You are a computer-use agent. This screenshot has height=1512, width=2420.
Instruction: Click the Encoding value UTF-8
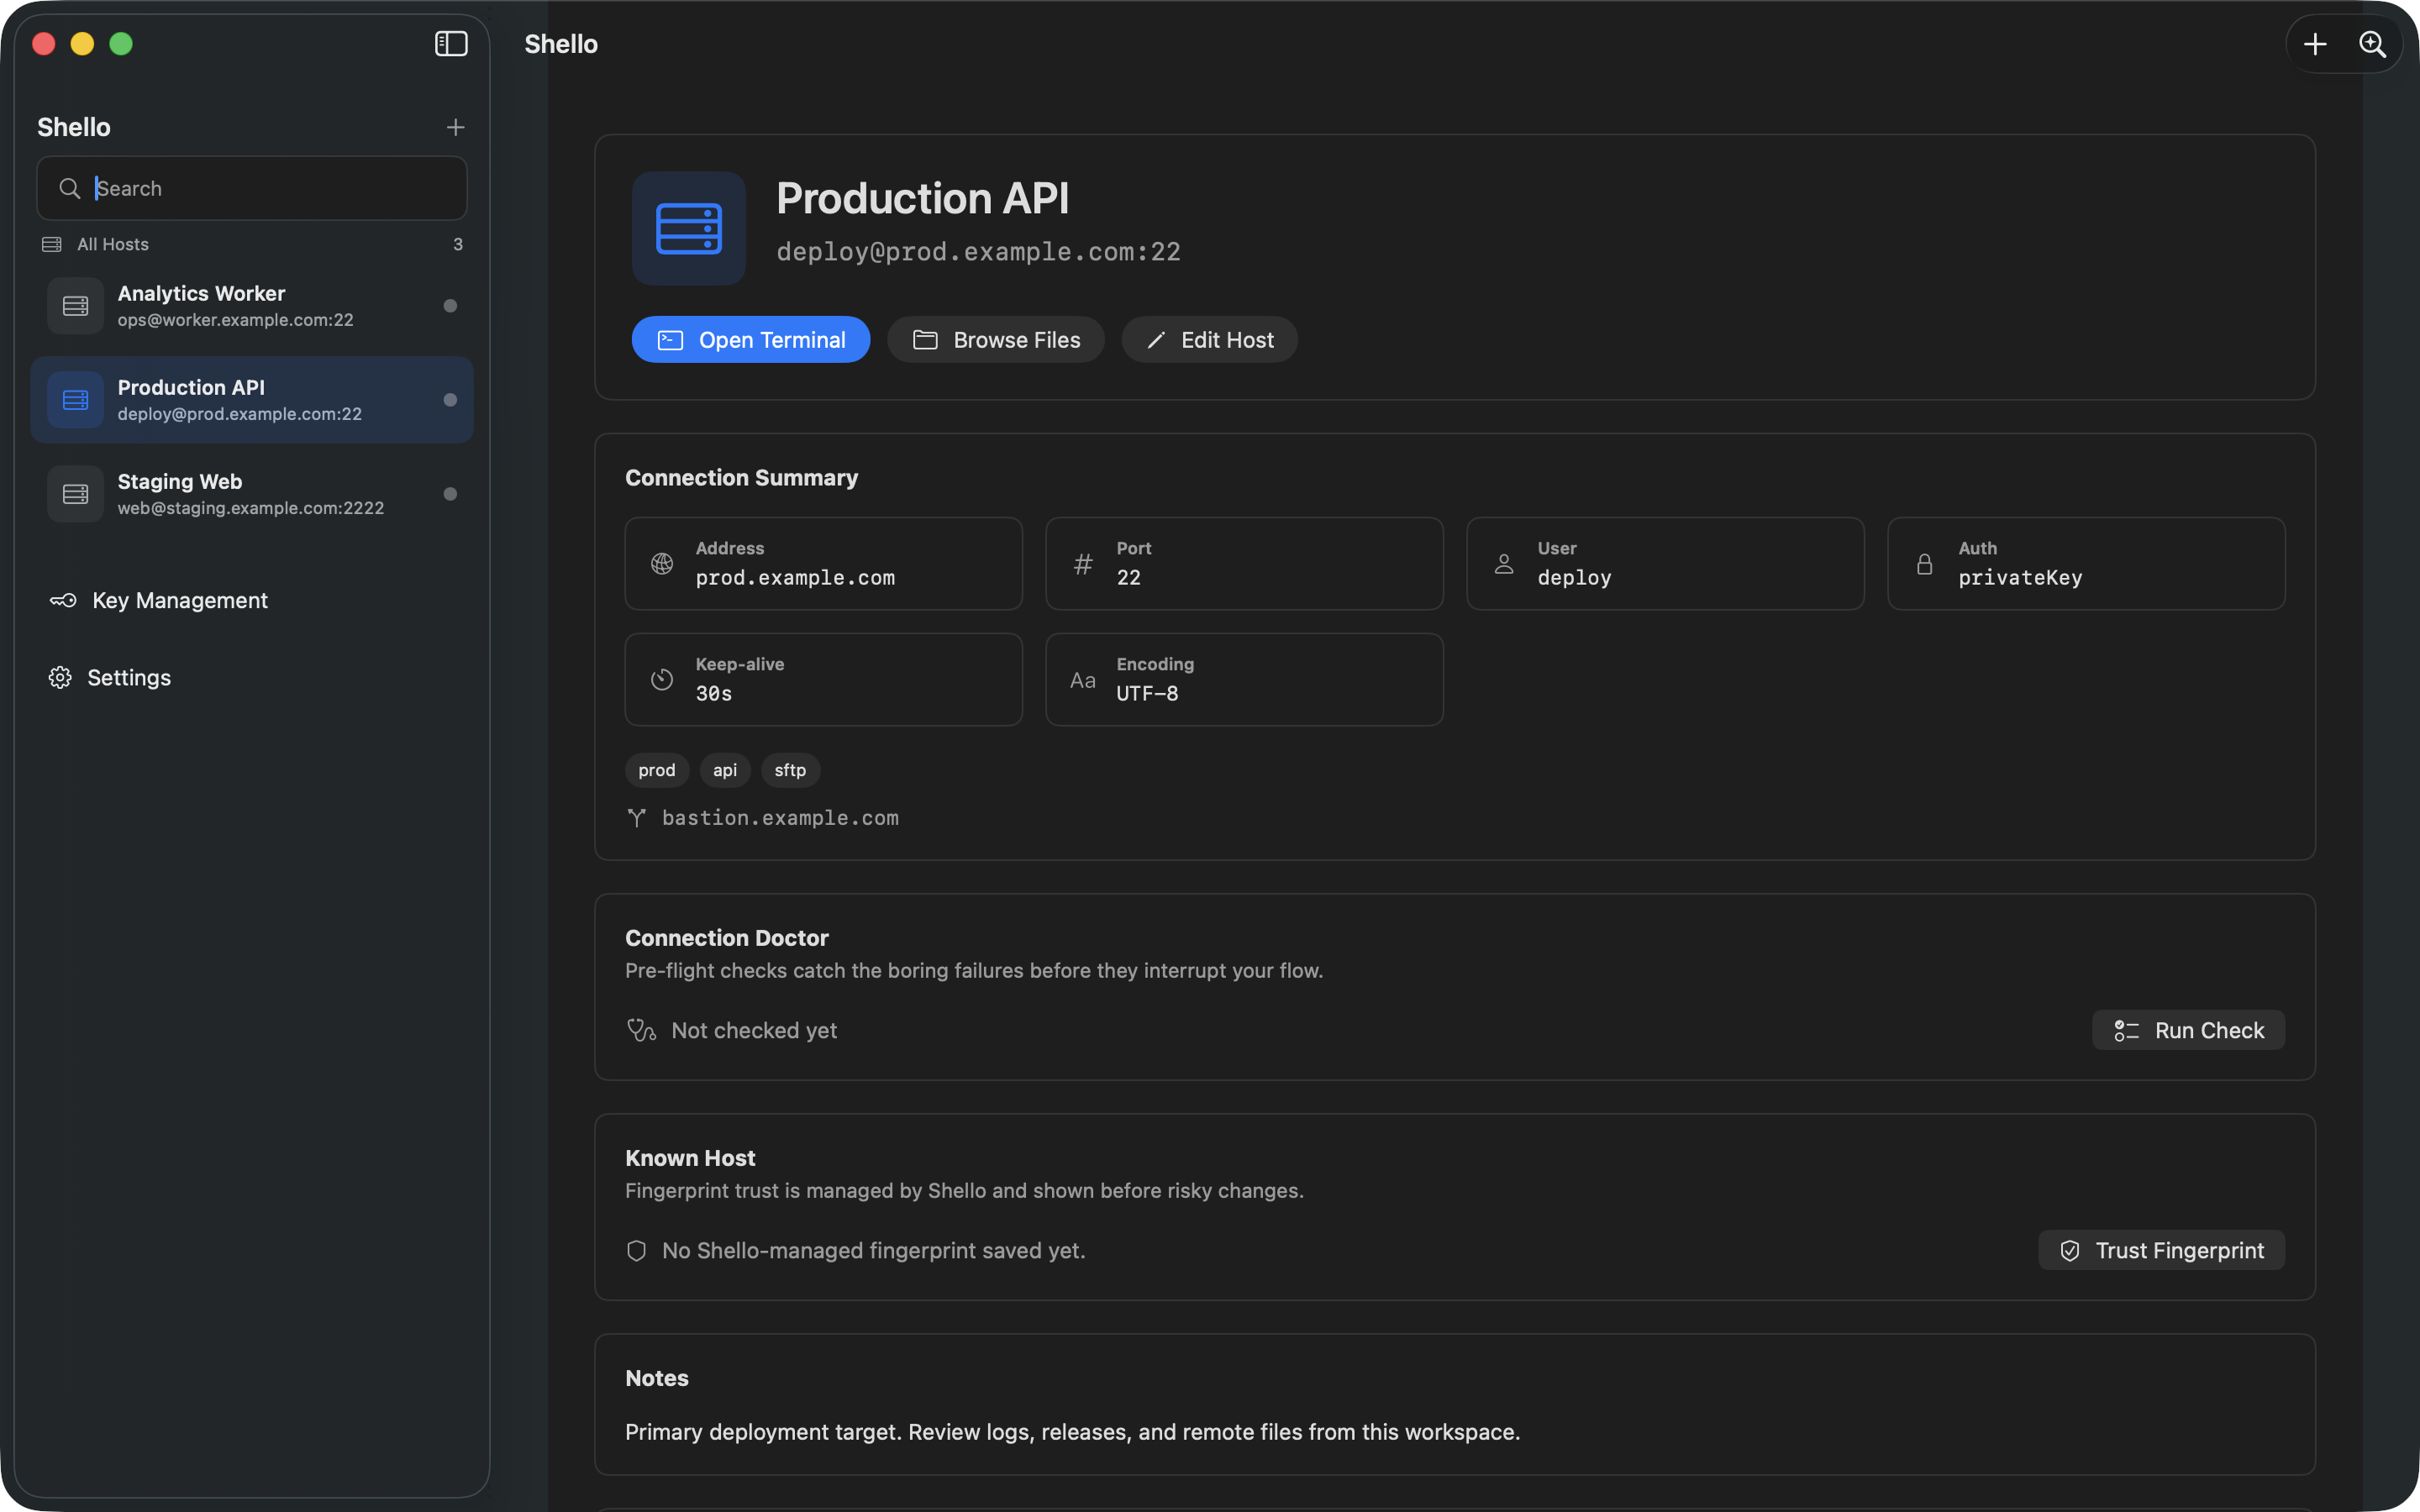[1147, 694]
